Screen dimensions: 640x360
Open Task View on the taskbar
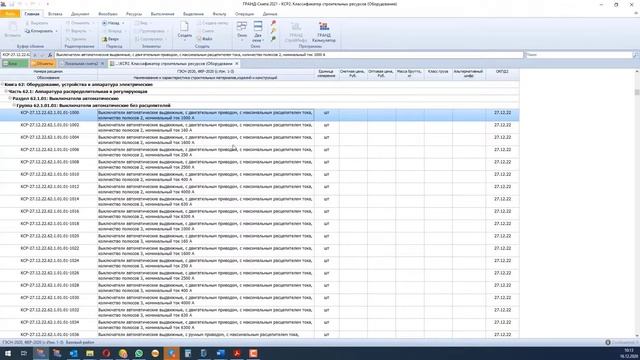[x=24, y=353]
